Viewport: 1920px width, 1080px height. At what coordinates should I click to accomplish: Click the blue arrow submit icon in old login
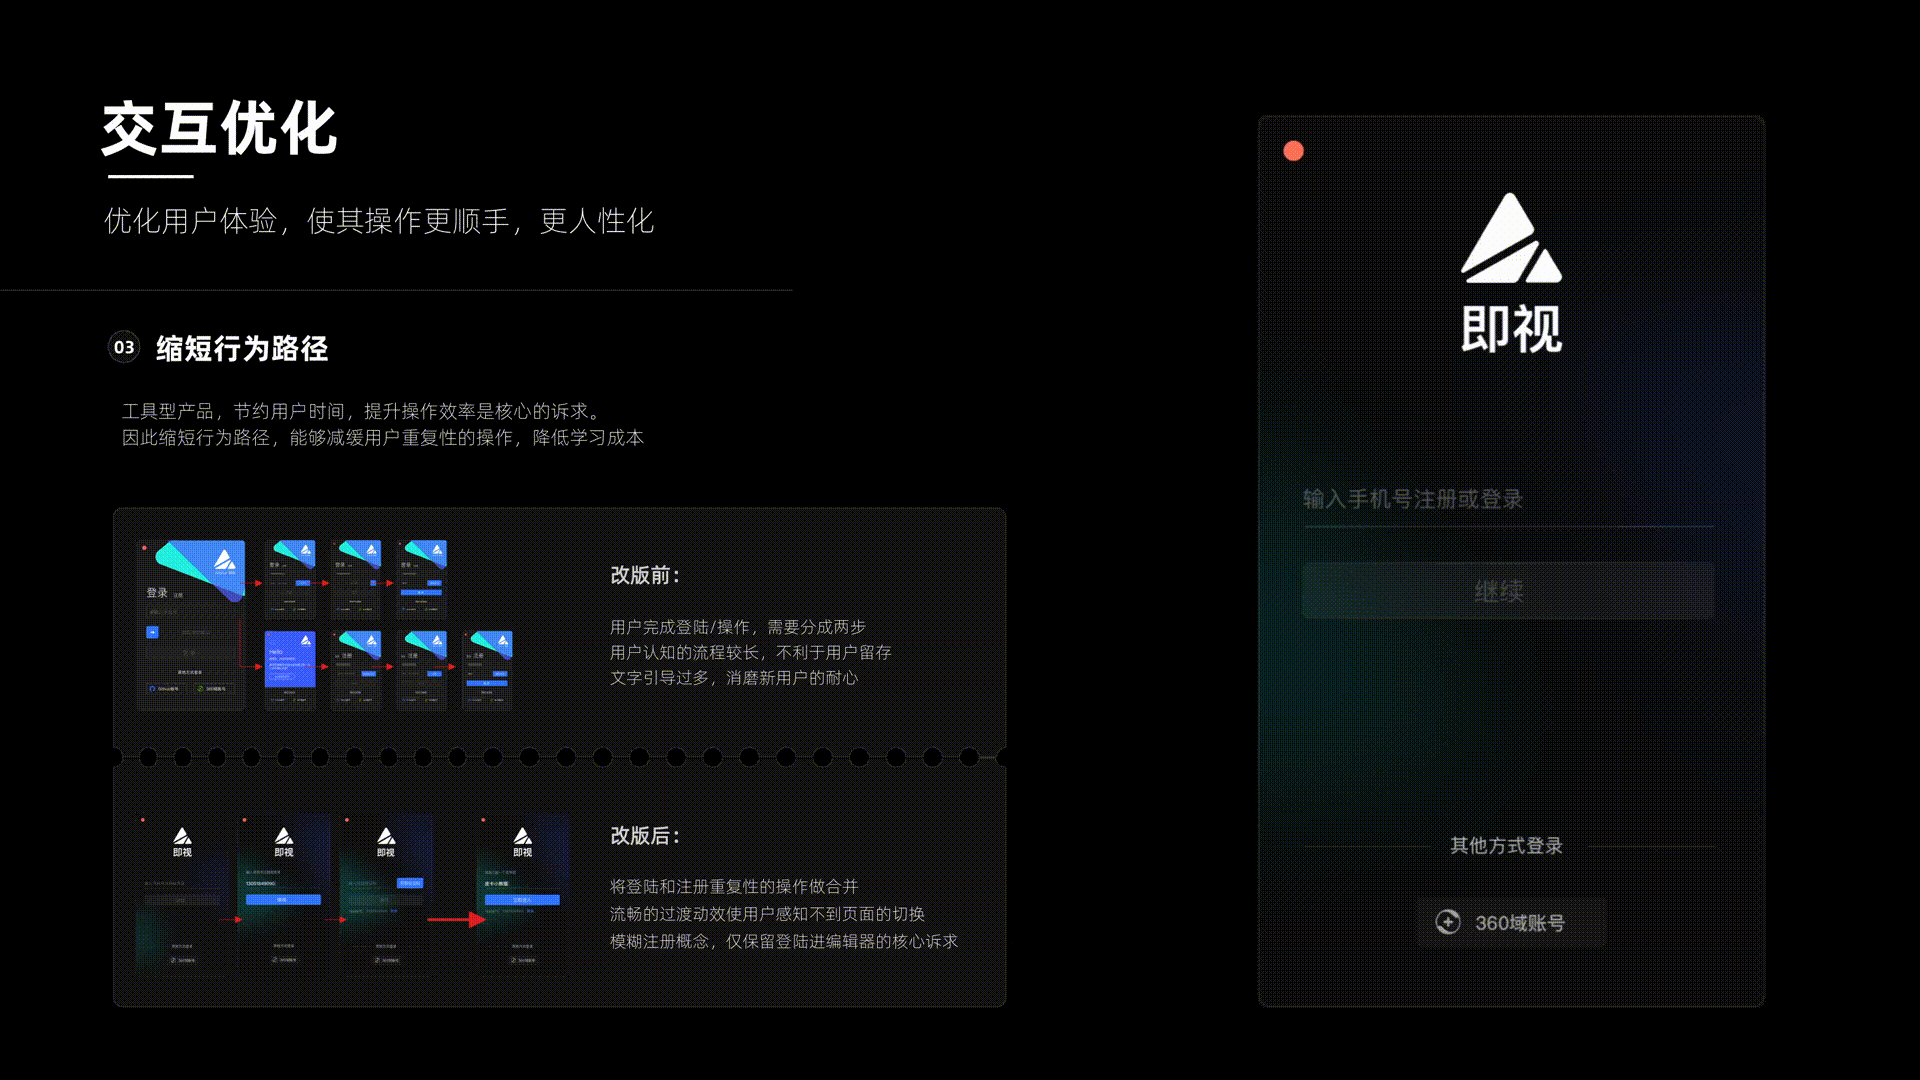[x=152, y=632]
